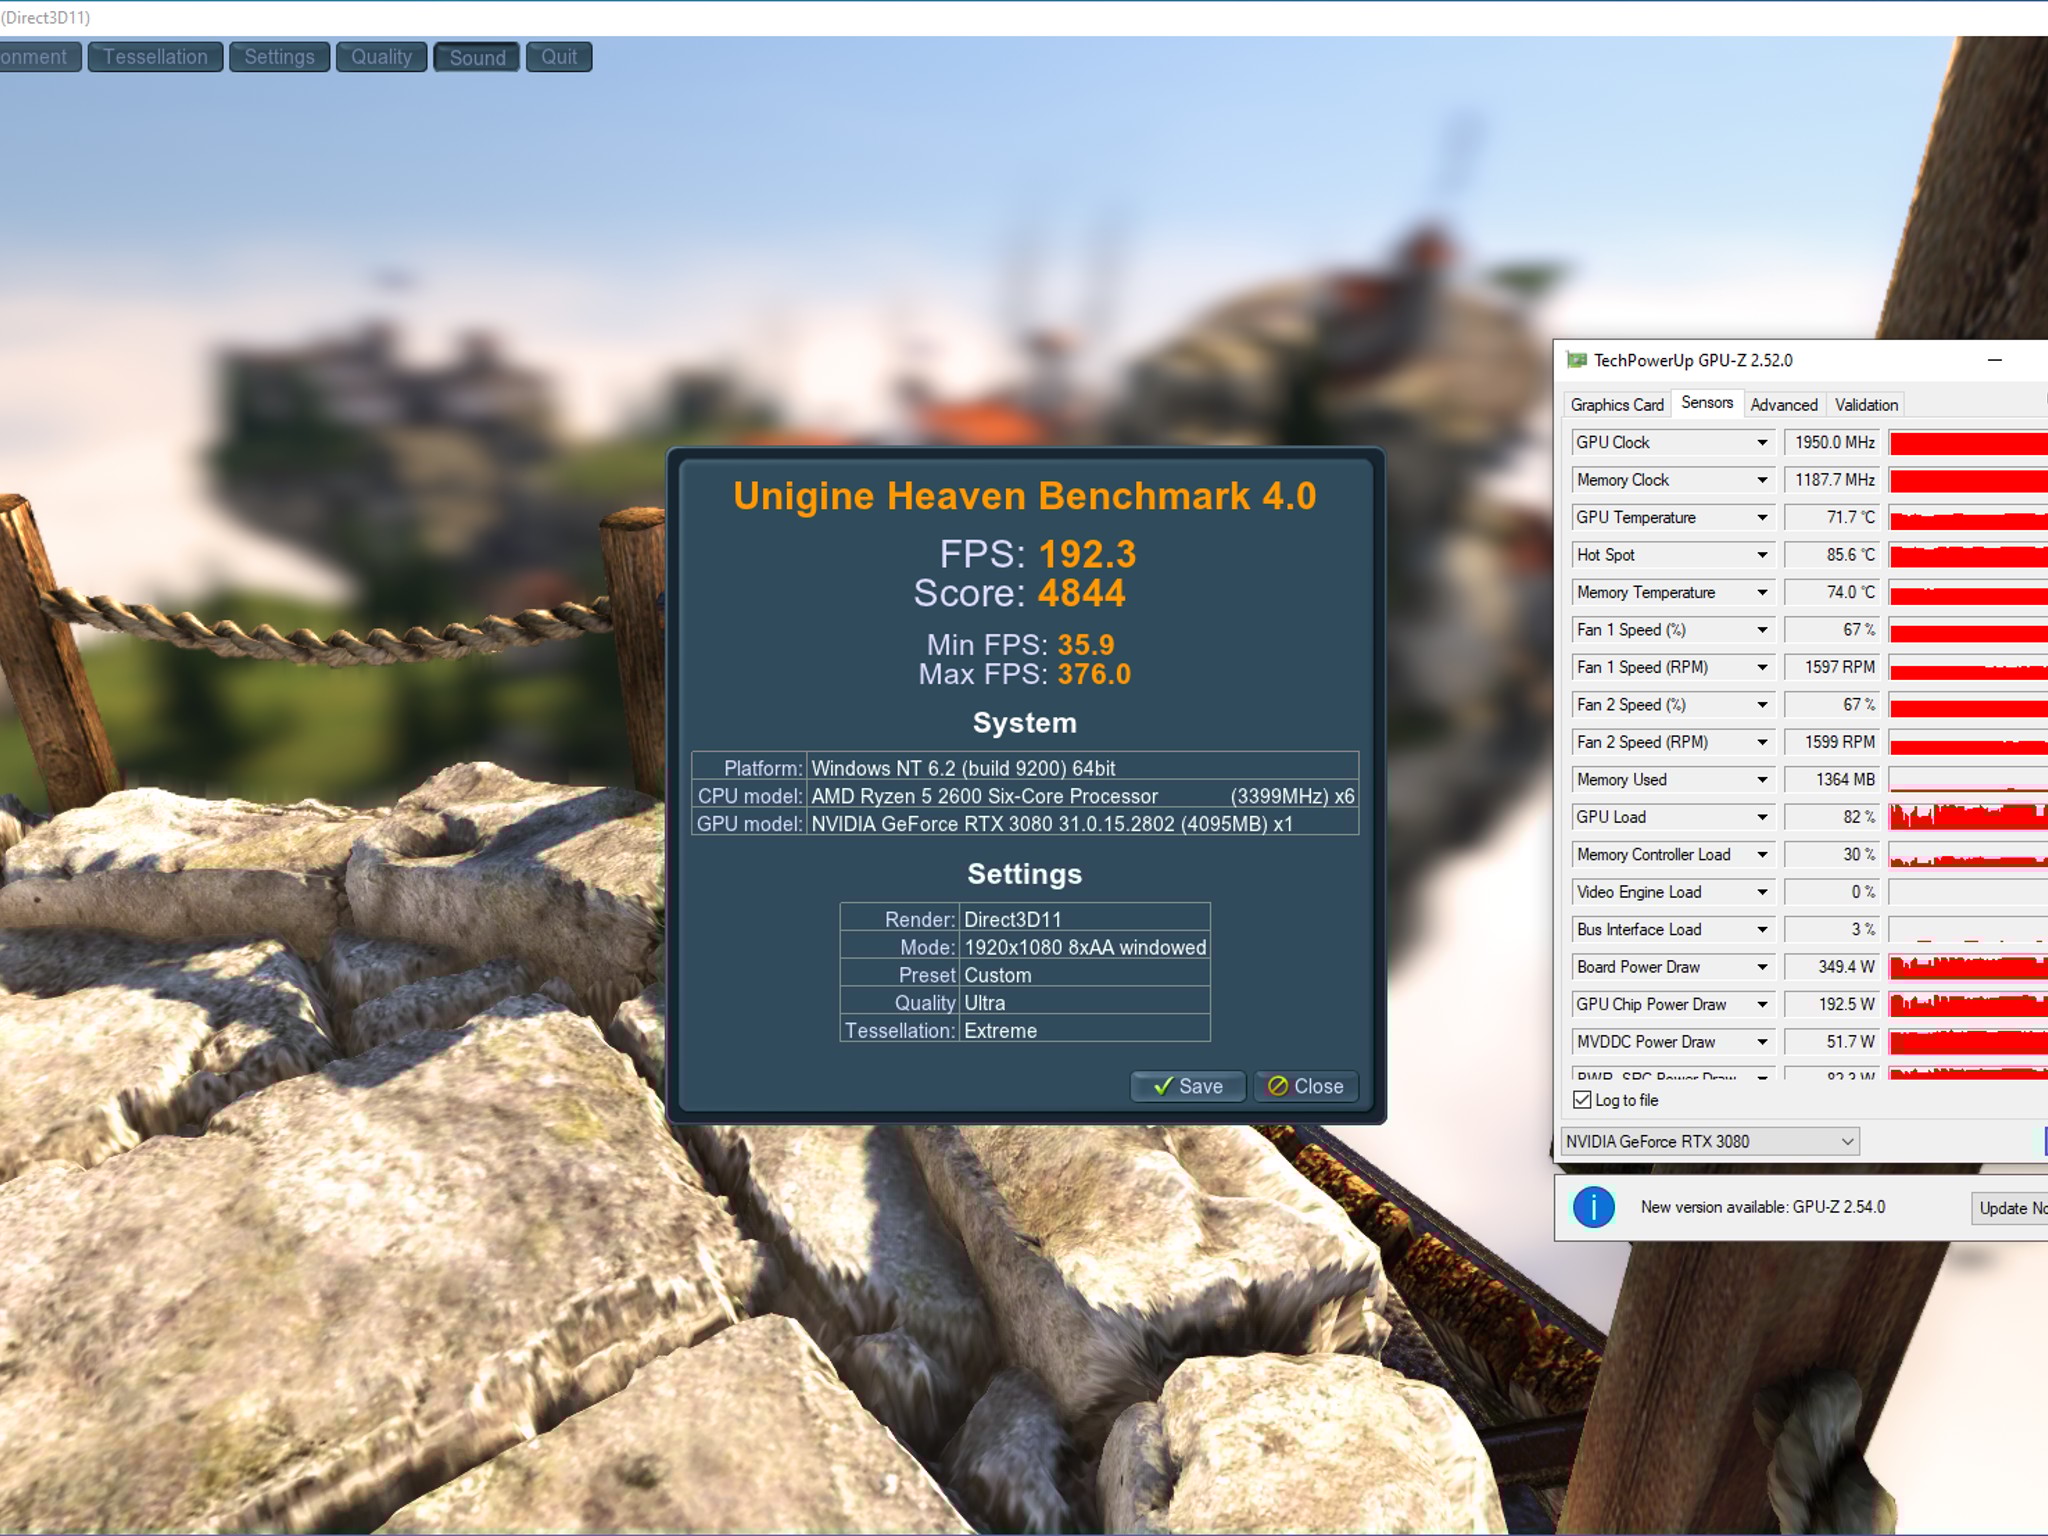Open NVIDIA GeForce RTX 3080 device selector

point(1710,1141)
